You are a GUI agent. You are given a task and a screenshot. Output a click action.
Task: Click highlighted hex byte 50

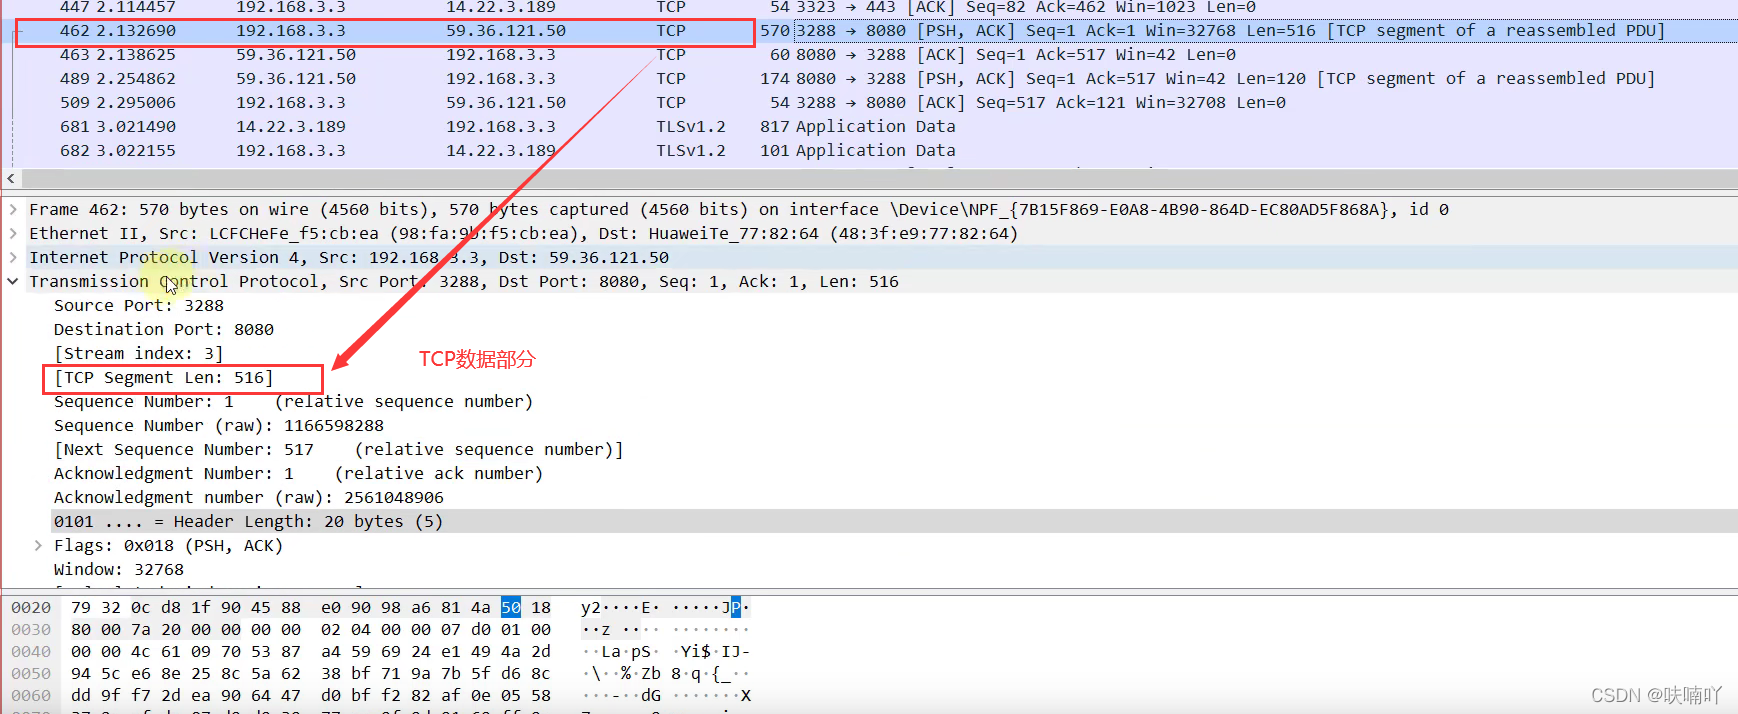[x=511, y=607]
